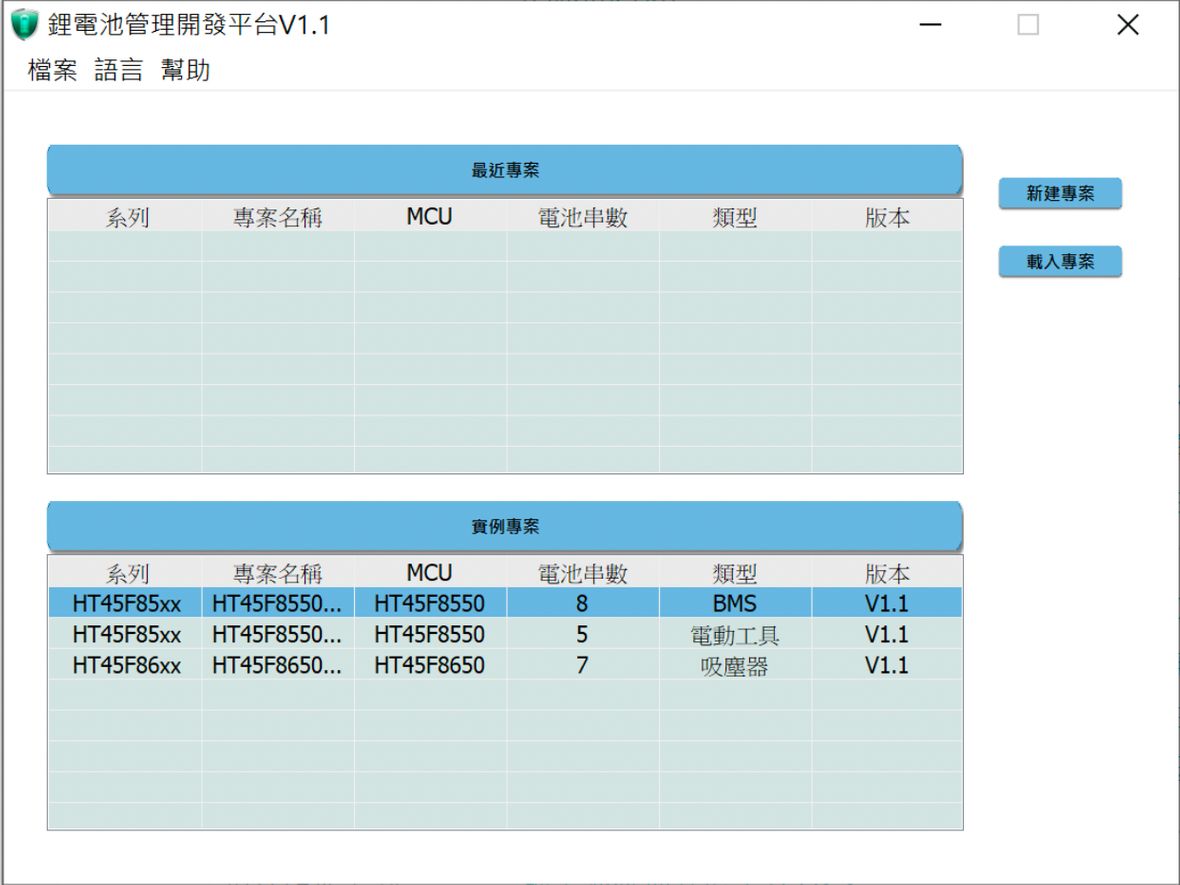Select the 吸塵器 type cell
The height and width of the screenshot is (885, 1180).
734,665
